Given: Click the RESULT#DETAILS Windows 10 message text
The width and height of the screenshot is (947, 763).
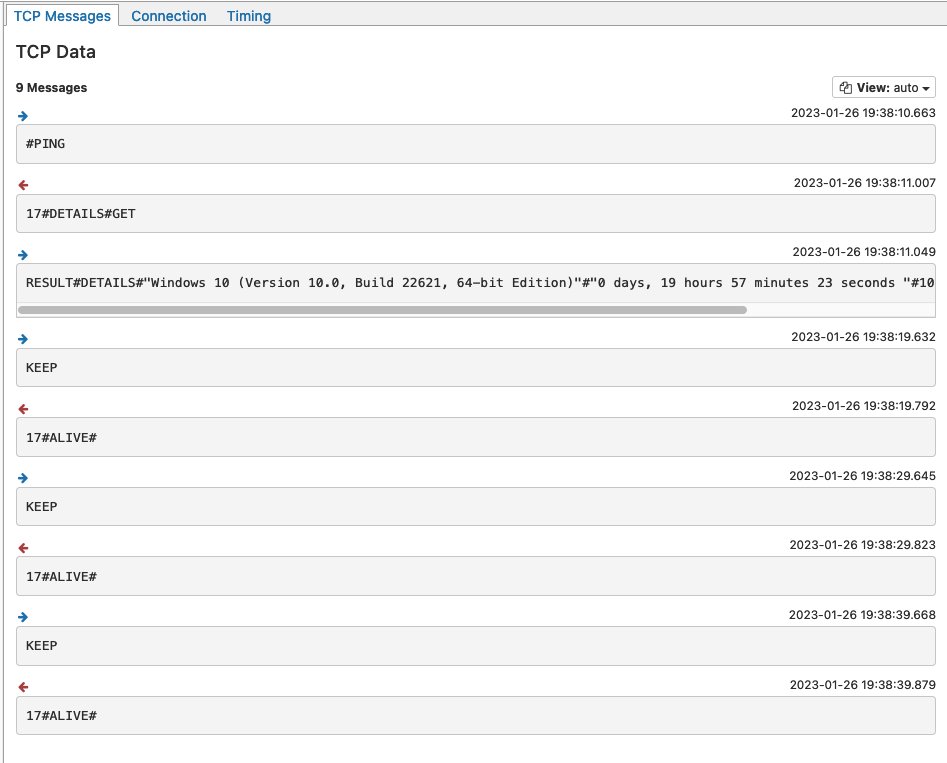Looking at the screenshot, I should [480, 283].
